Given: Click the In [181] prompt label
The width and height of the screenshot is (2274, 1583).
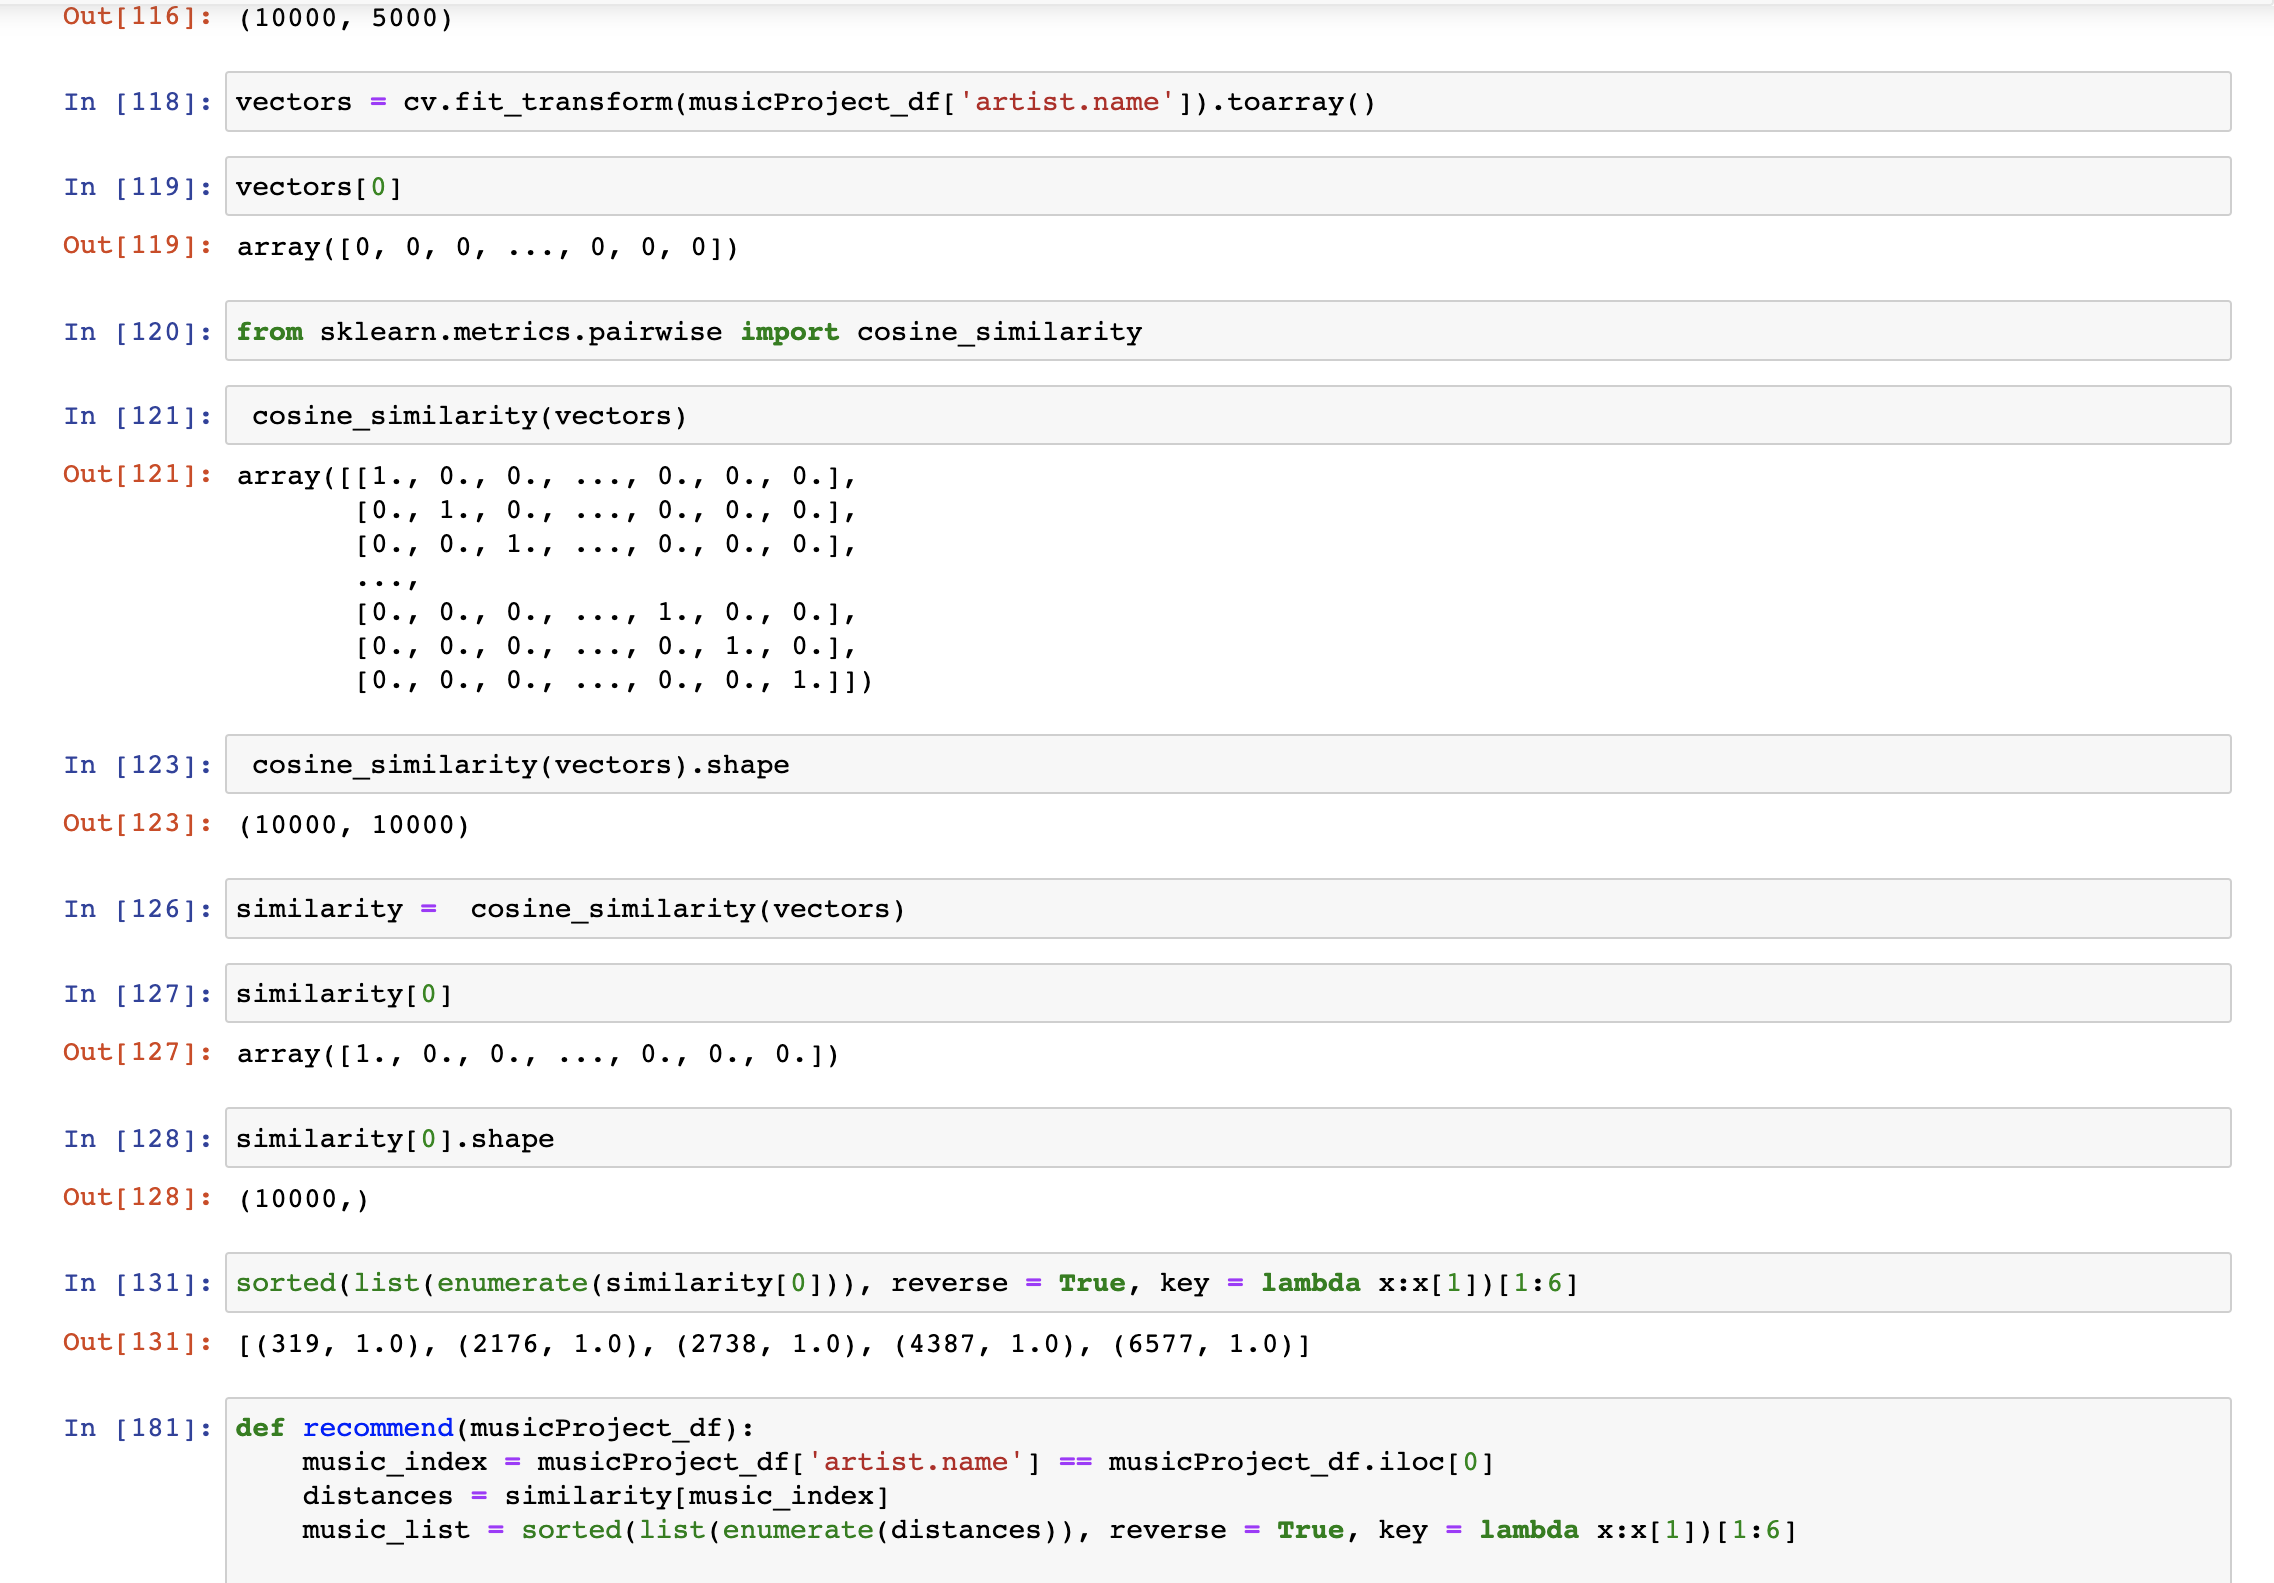Looking at the screenshot, I should tap(138, 1428).
